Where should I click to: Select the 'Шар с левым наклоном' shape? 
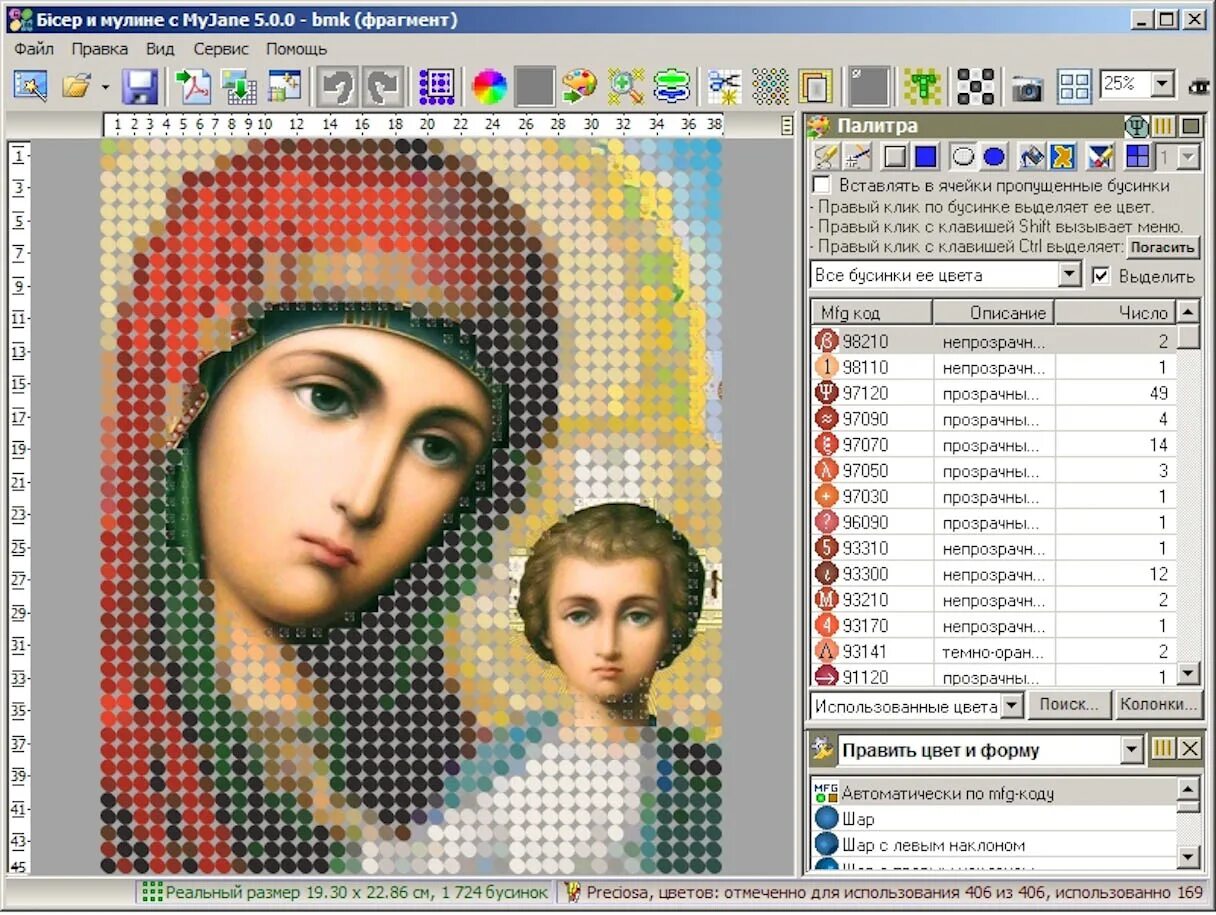tap(993, 845)
